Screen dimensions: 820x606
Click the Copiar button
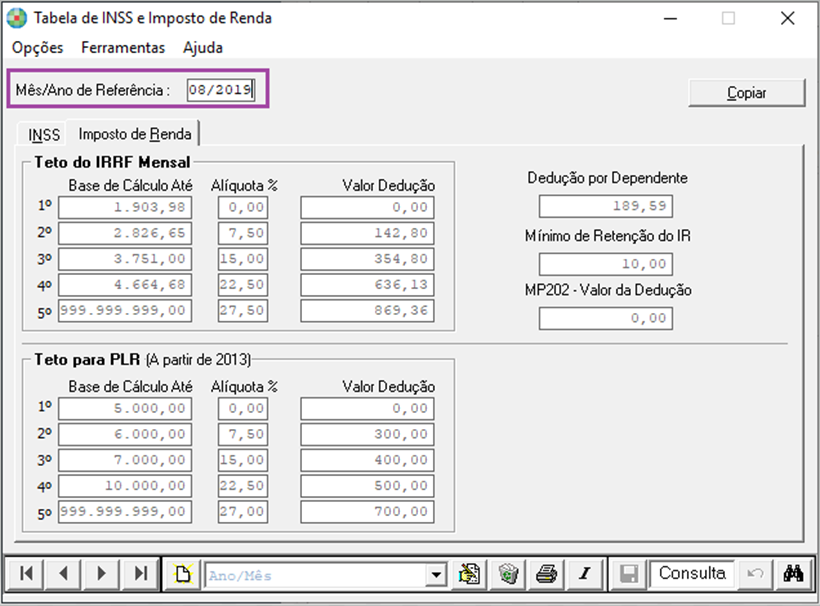tap(747, 93)
